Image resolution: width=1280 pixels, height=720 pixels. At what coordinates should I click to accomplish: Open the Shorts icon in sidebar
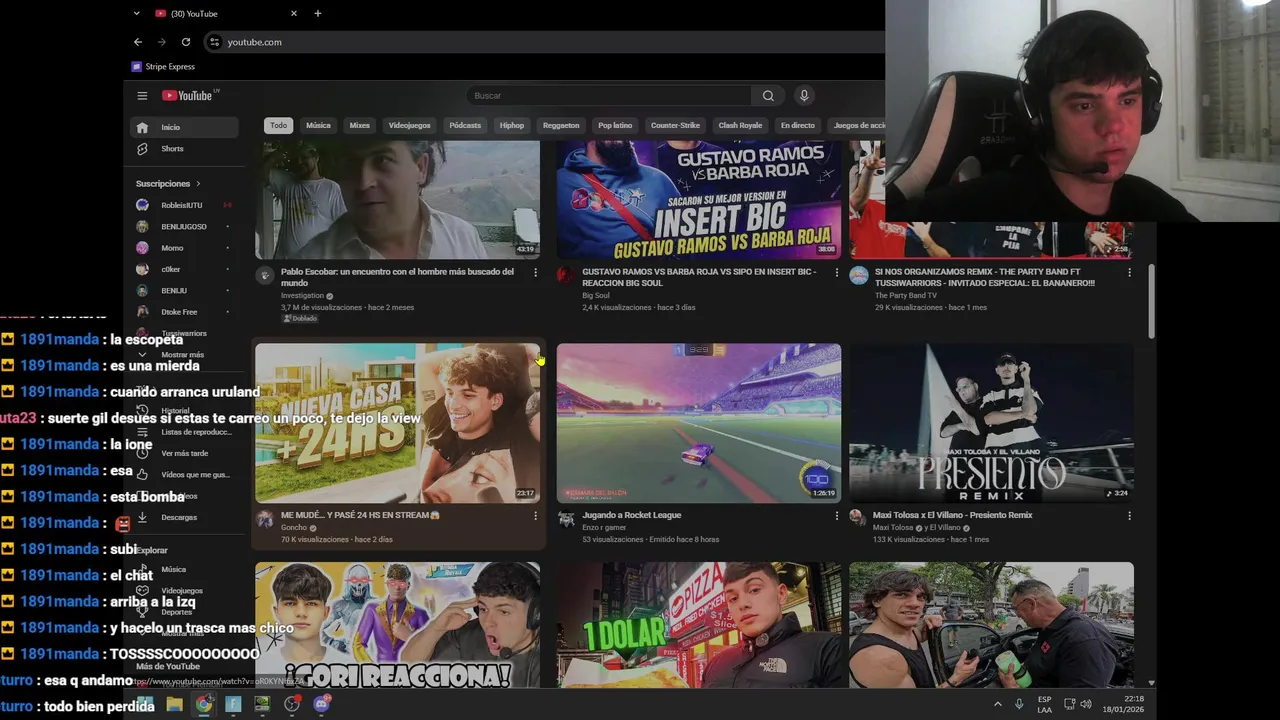point(142,149)
